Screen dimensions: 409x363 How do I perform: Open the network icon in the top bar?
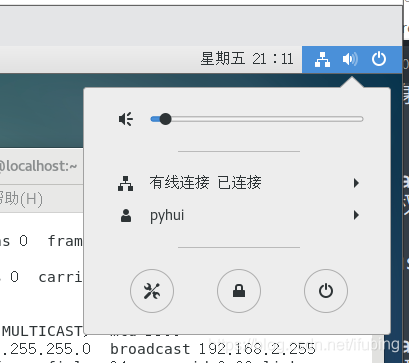pyautogui.click(x=322, y=60)
